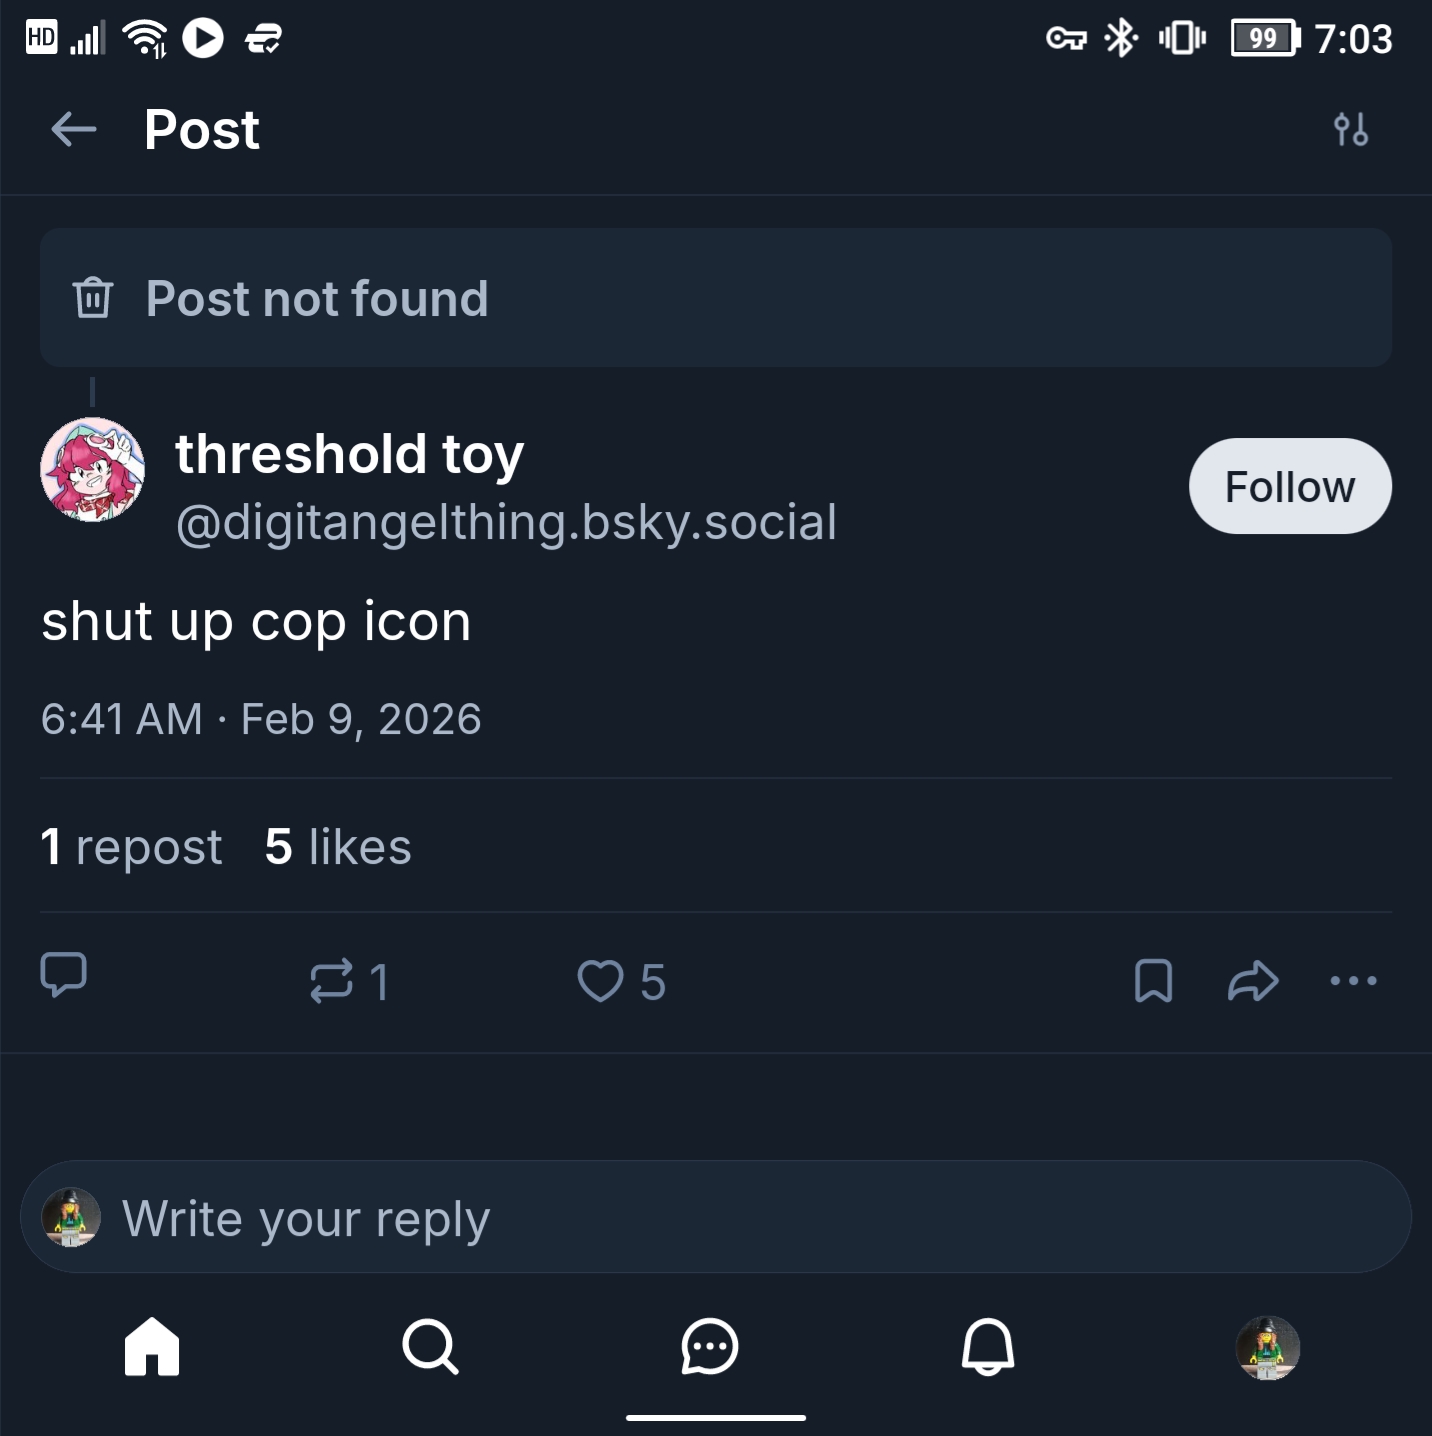Open threshold toy's avatar picture
The height and width of the screenshot is (1436, 1432).
(92, 470)
